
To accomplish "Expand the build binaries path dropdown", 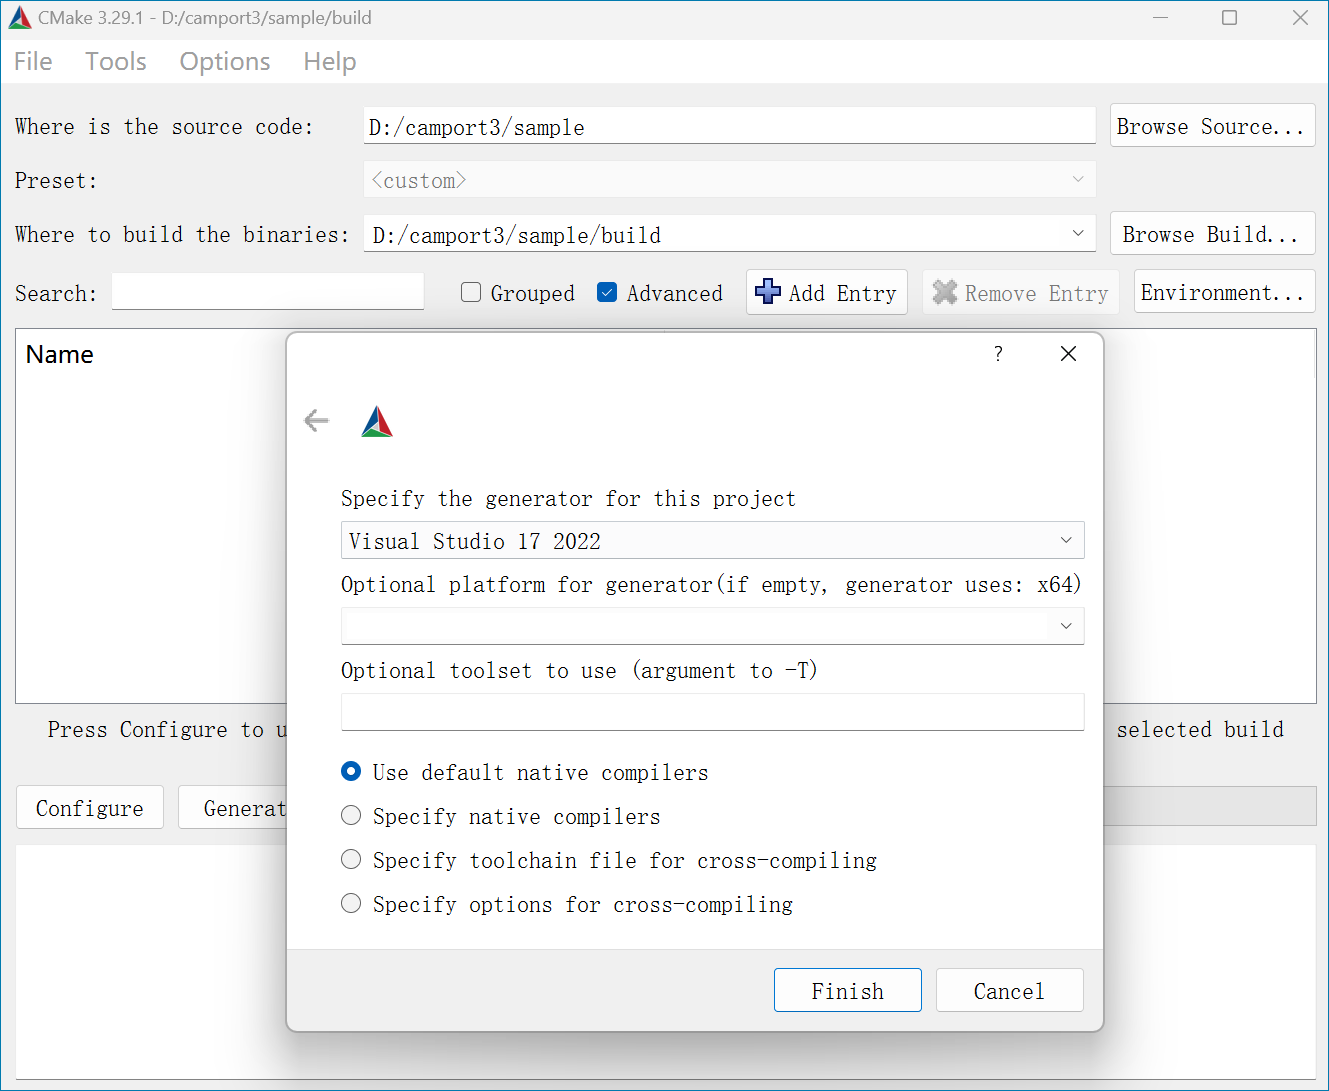I will click(1078, 234).
